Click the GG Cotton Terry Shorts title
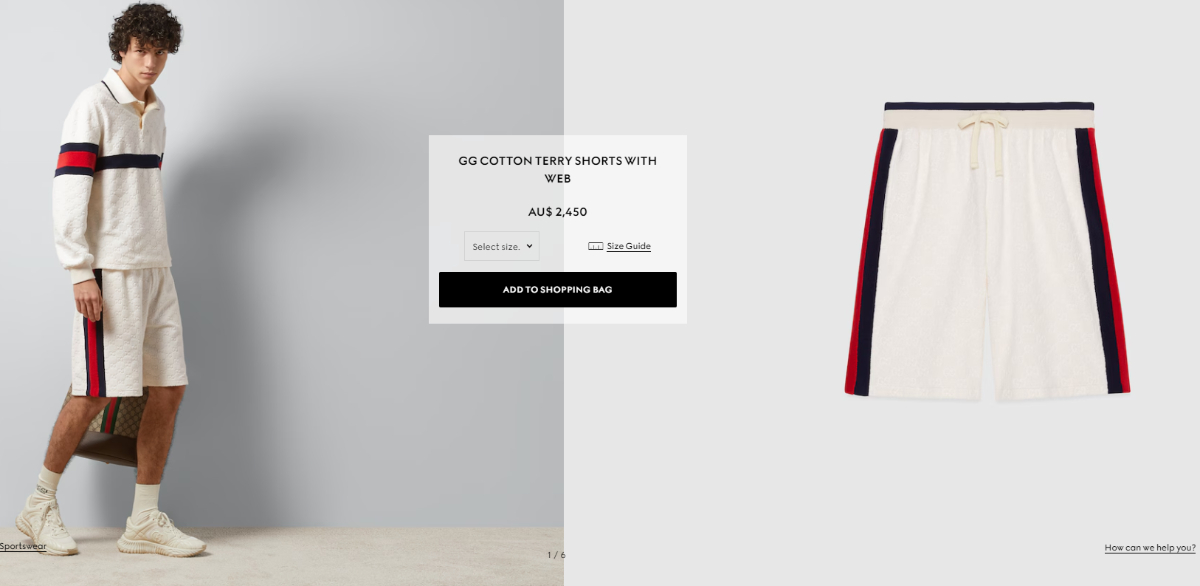 click(558, 169)
